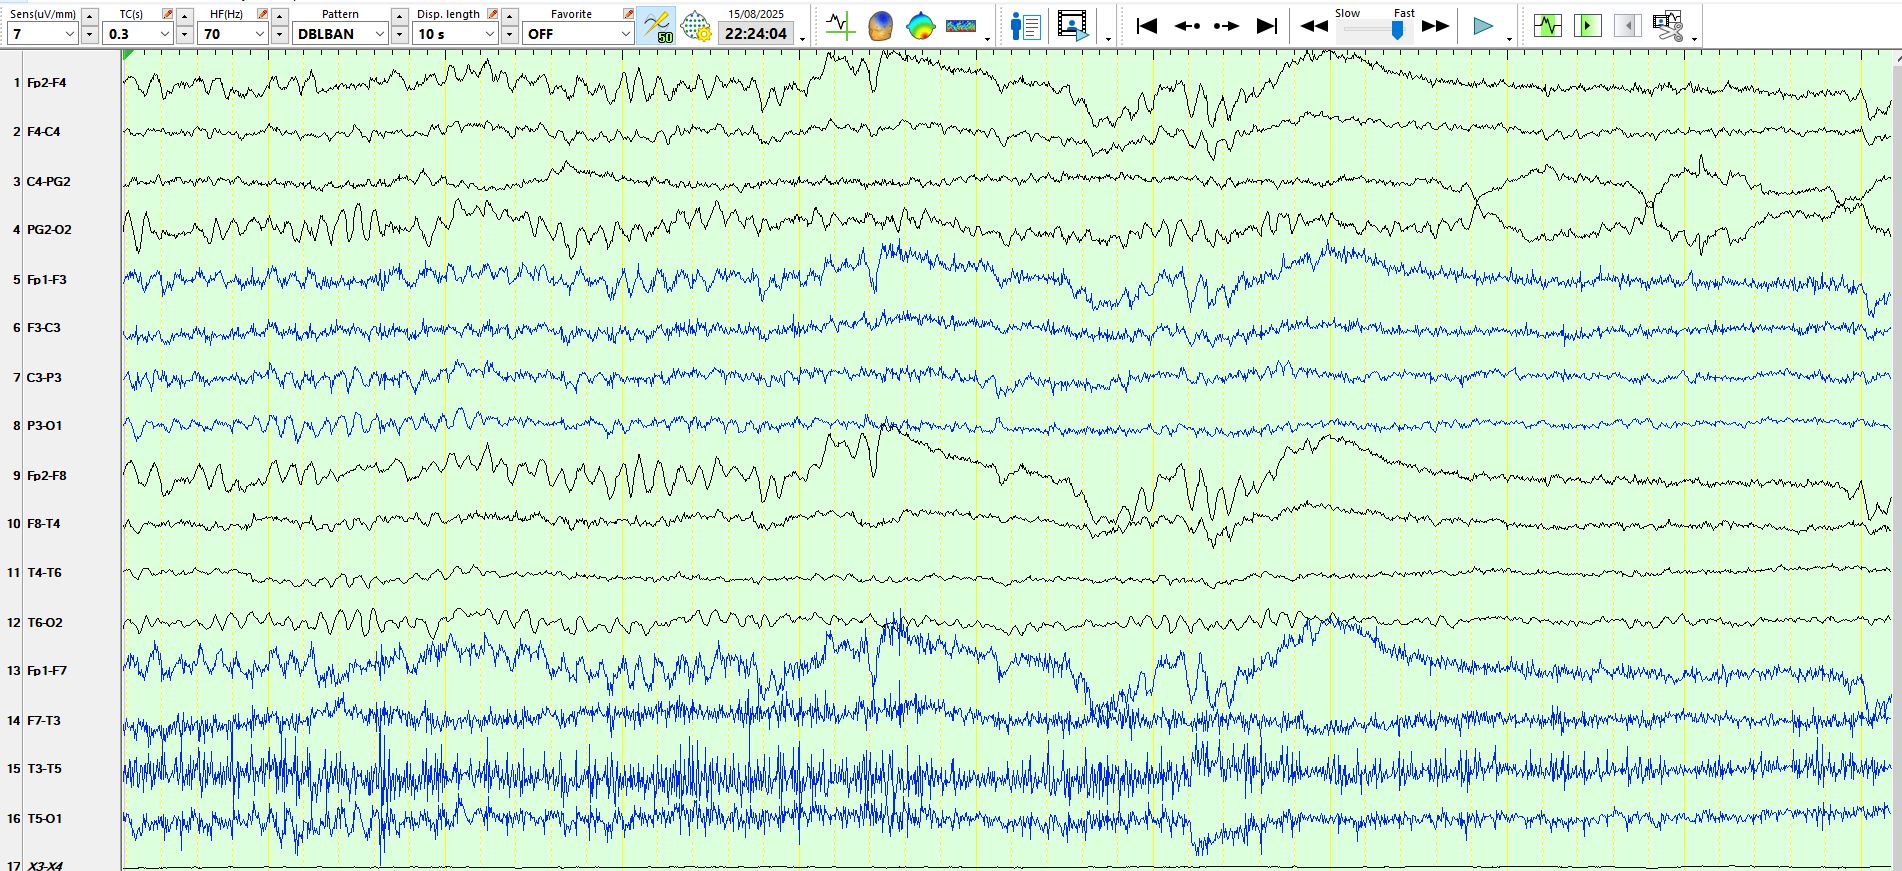This screenshot has width=1902, height=871.
Task: Expand the HF(Hz) filter dropdown
Action: [259, 34]
